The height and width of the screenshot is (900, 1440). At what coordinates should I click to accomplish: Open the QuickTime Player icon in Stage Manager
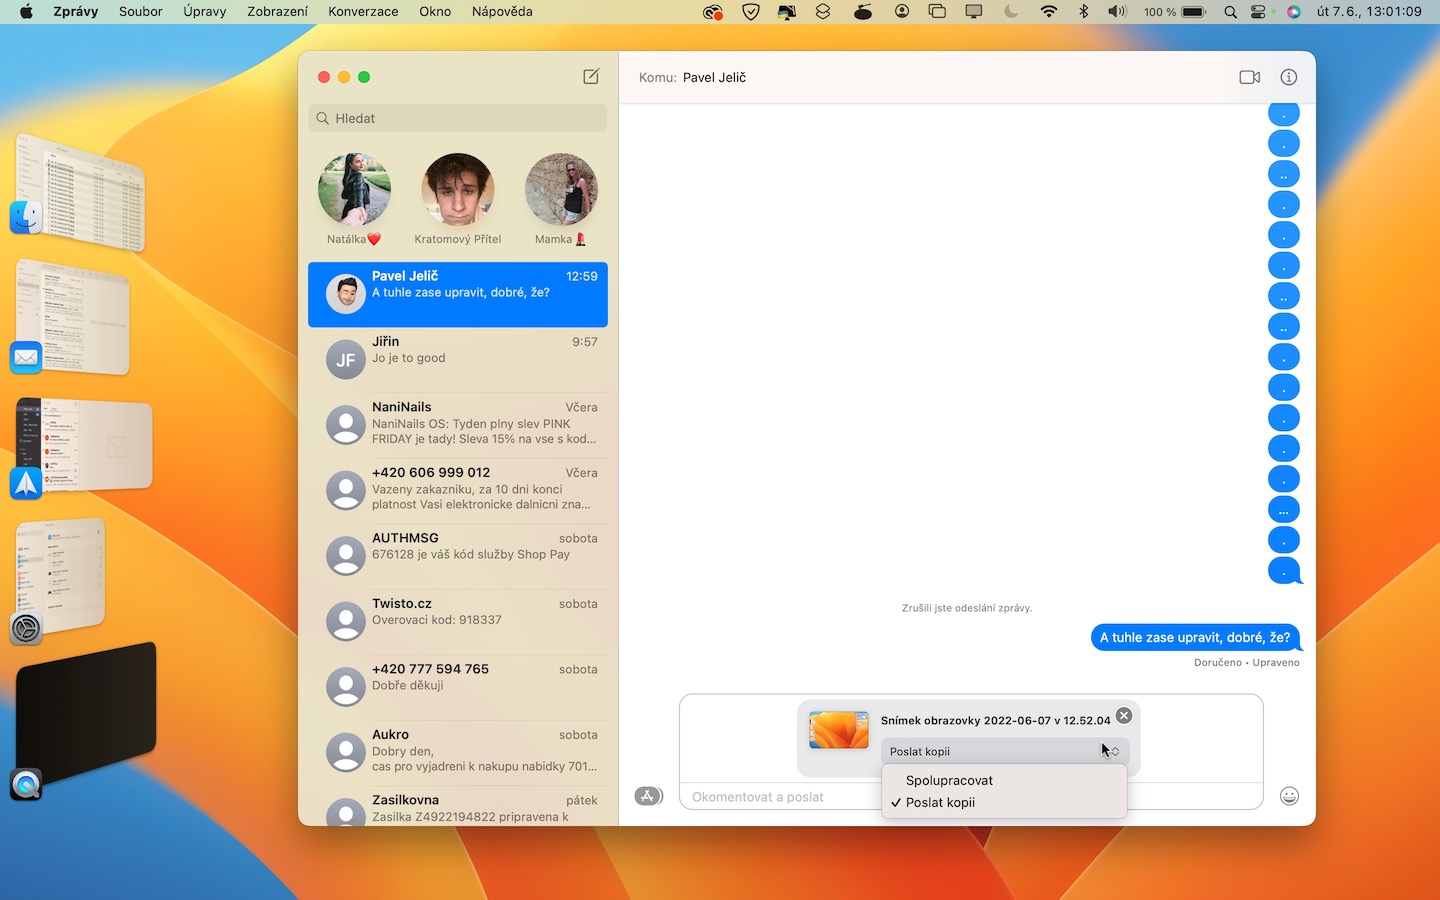pyautogui.click(x=26, y=784)
